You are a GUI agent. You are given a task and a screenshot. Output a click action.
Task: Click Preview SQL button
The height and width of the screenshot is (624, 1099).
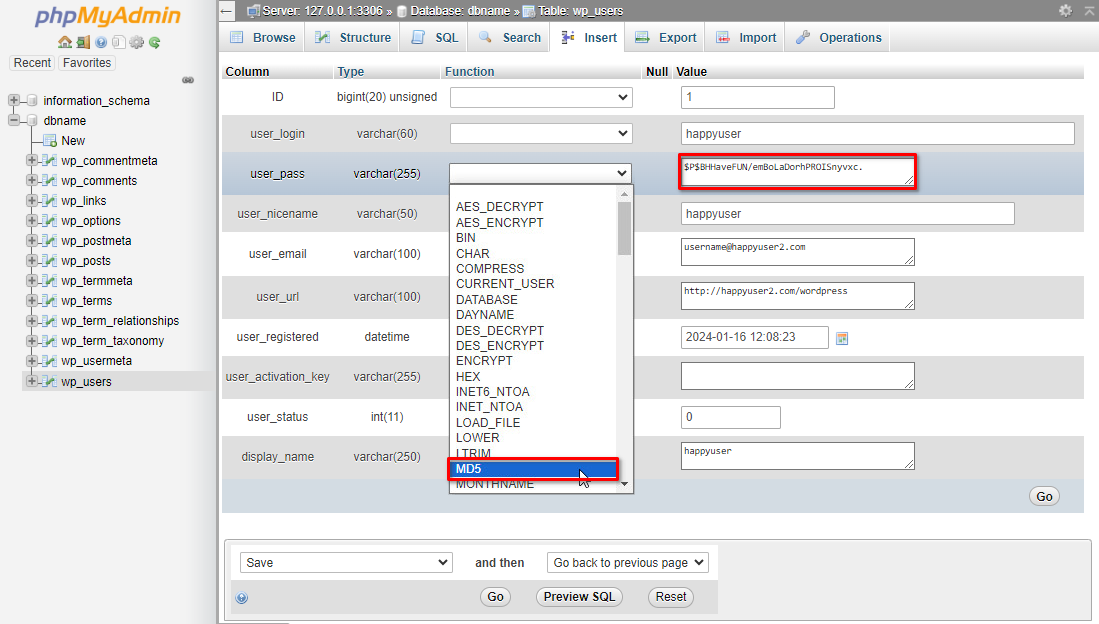(579, 597)
